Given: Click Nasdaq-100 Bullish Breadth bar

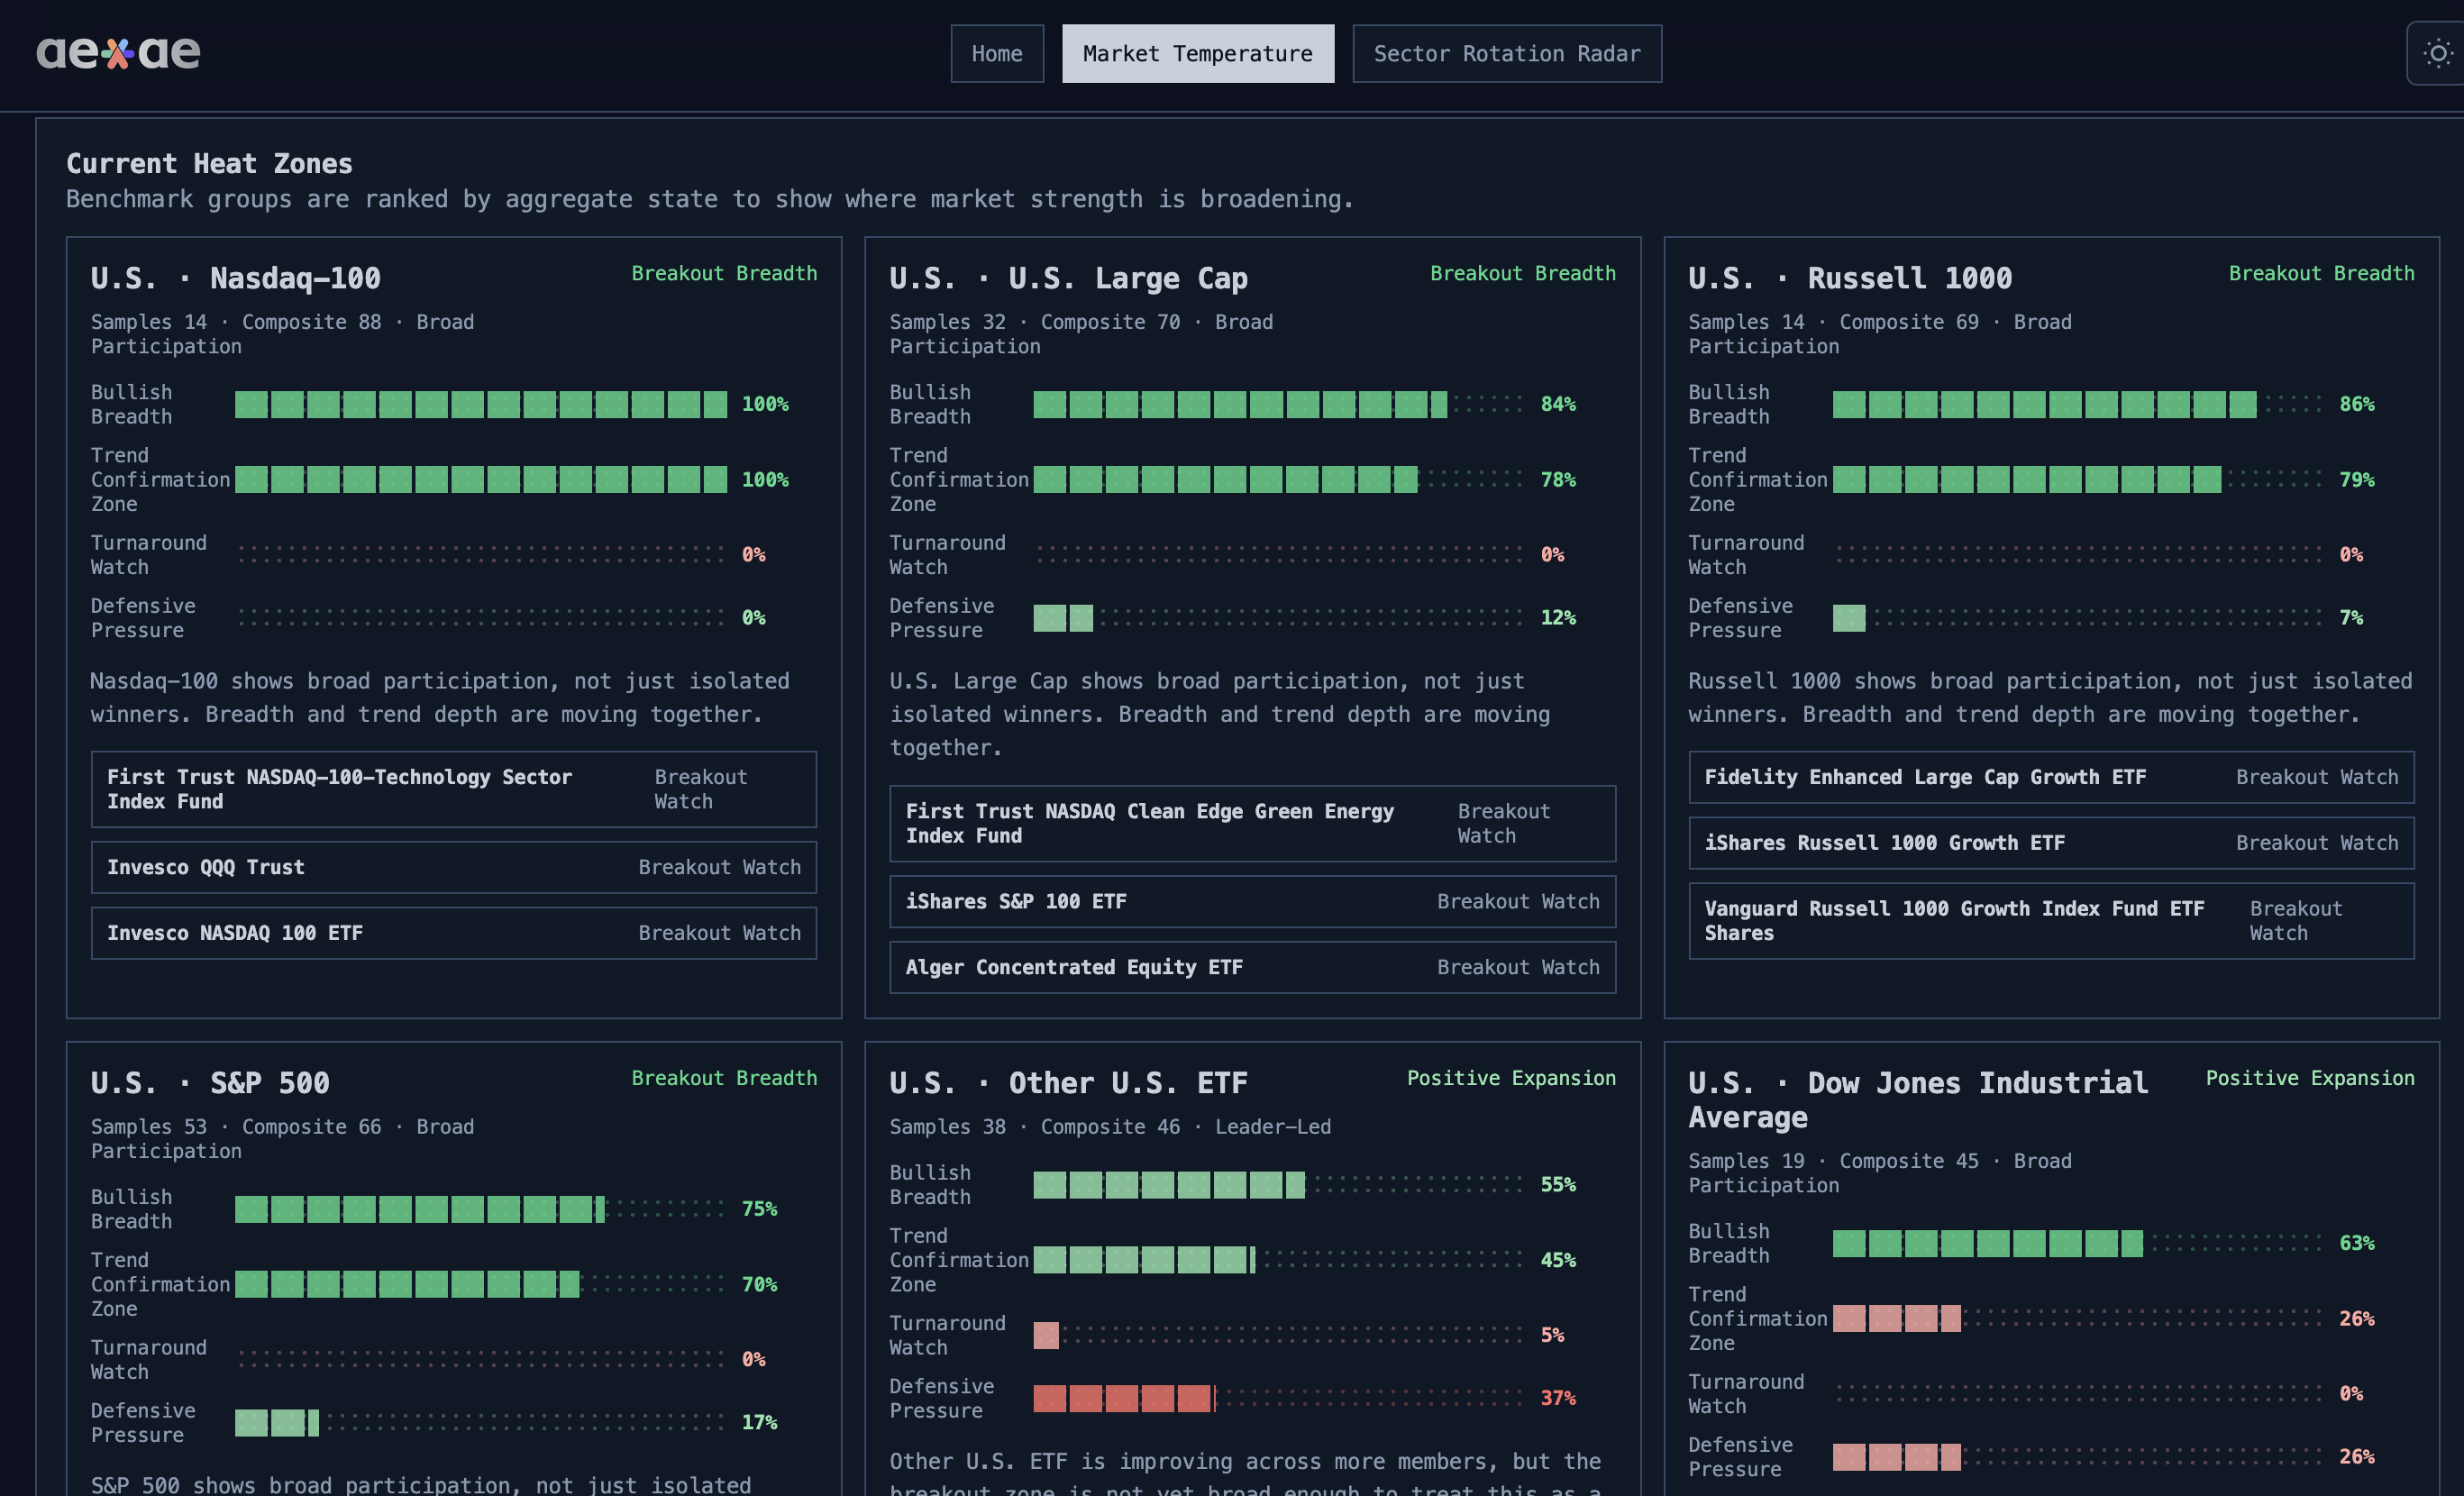Looking at the screenshot, I should tap(481, 404).
